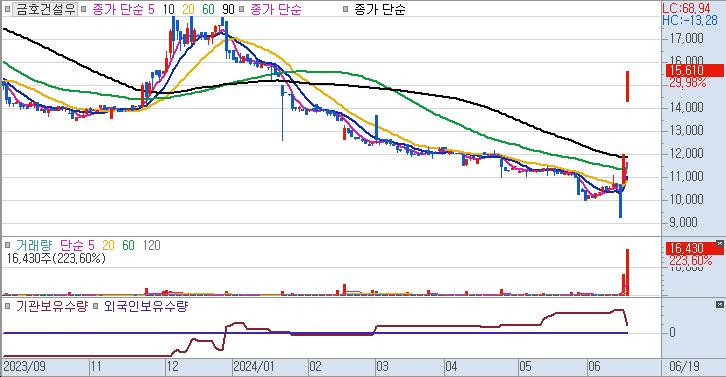Click the red 15,610 current price tag
The width and height of the screenshot is (726, 377).
click(x=695, y=70)
